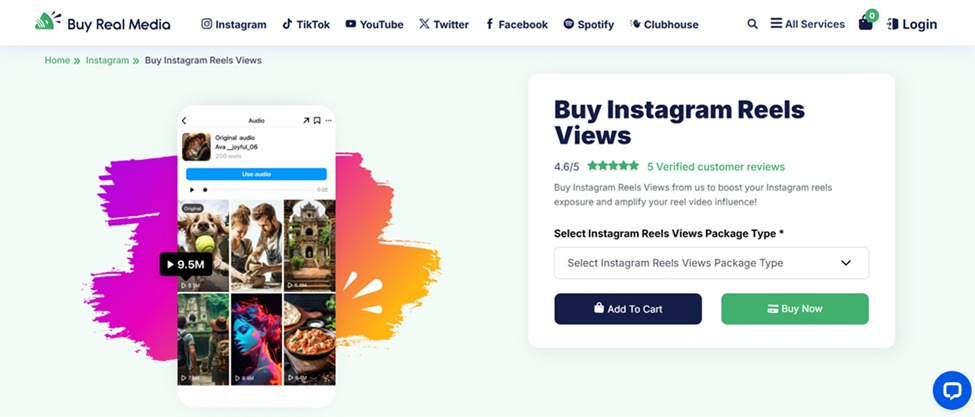
Task: Click the green Buy Now button
Action: (794, 309)
